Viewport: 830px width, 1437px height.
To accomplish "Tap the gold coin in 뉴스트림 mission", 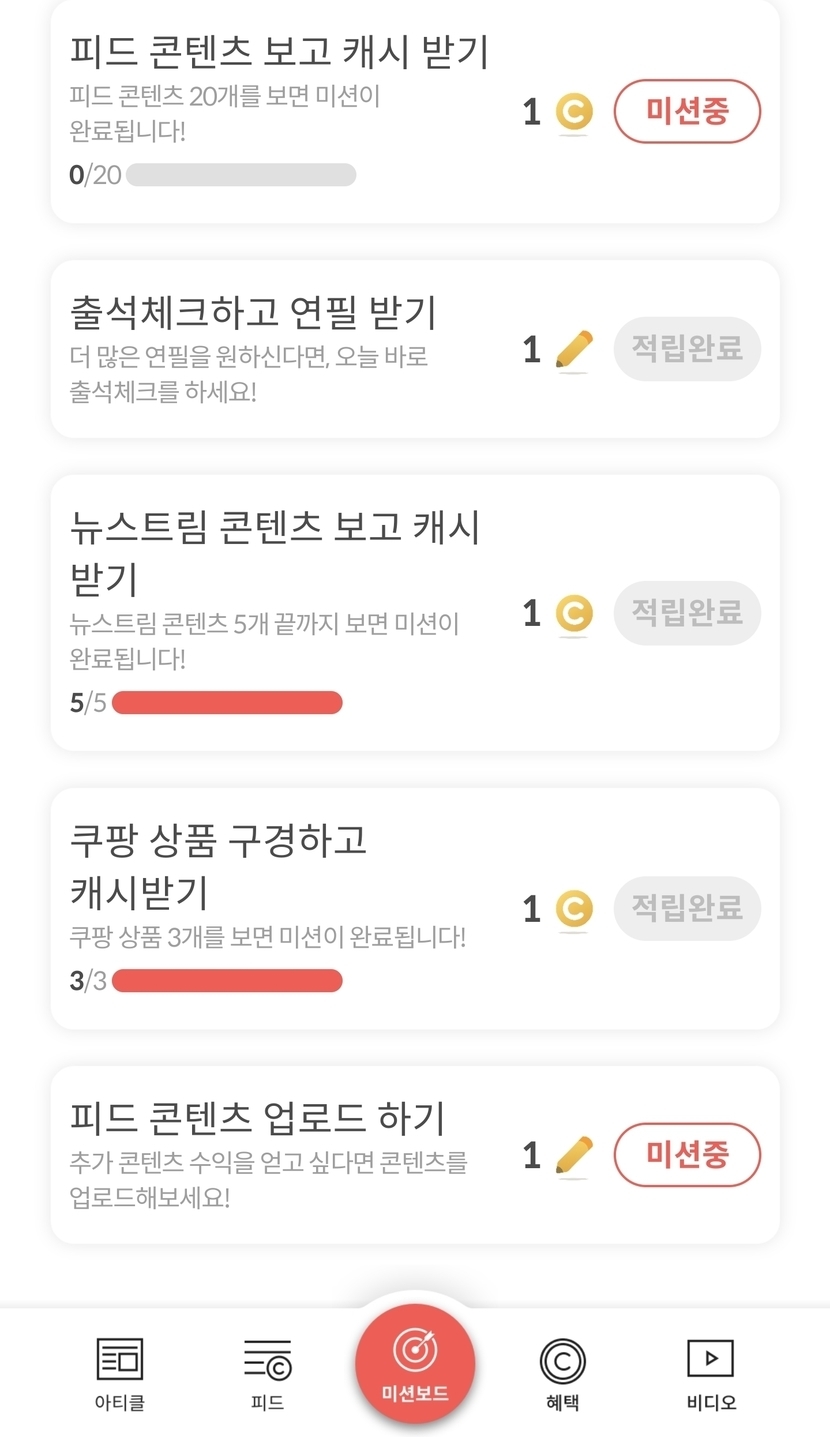I will tap(574, 613).
